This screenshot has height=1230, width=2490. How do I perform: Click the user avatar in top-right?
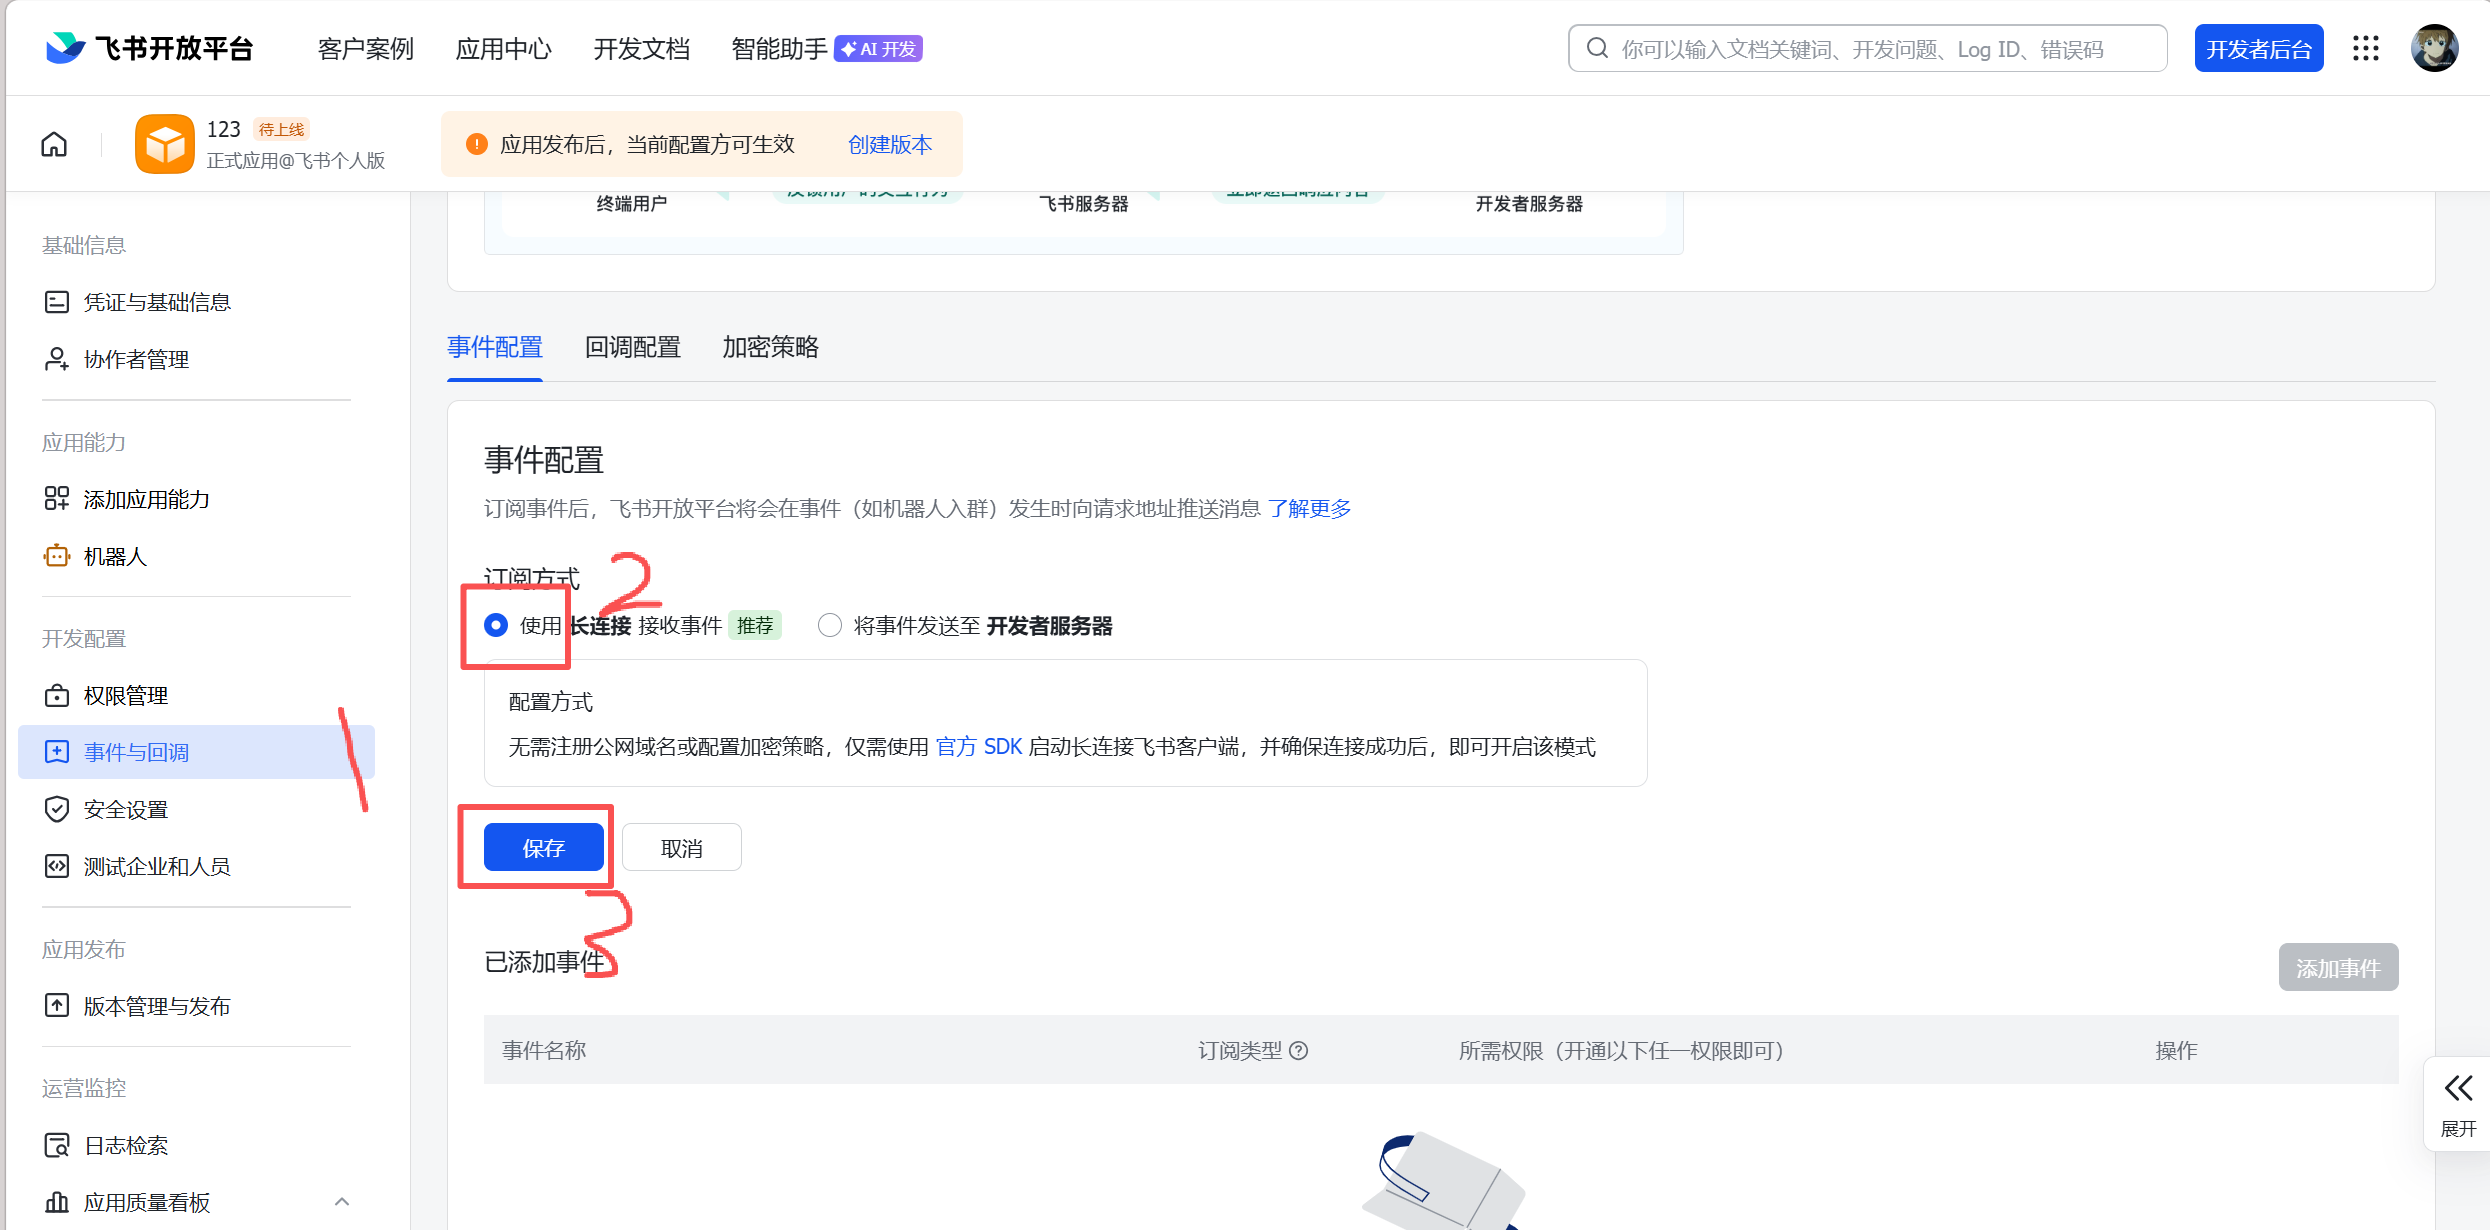point(2434,49)
